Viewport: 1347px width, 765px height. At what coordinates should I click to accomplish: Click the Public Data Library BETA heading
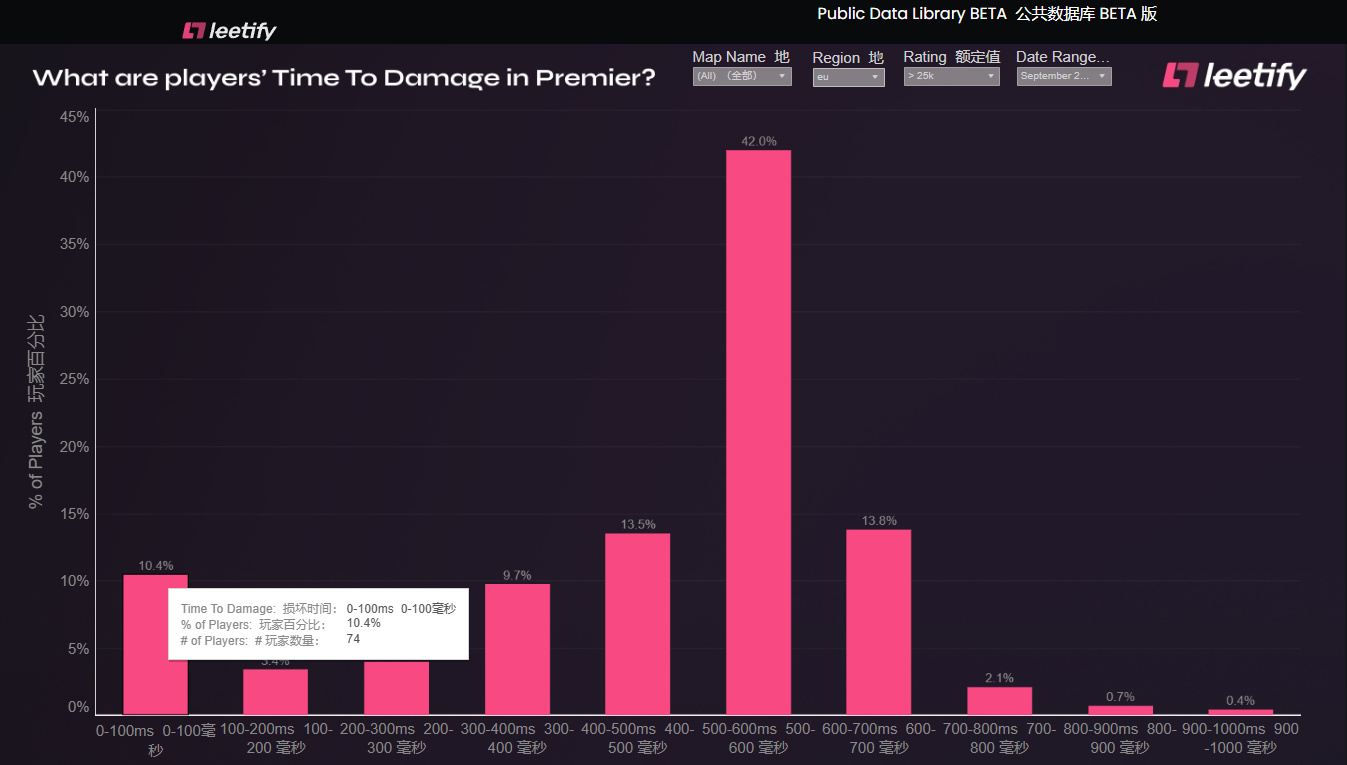point(987,14)
